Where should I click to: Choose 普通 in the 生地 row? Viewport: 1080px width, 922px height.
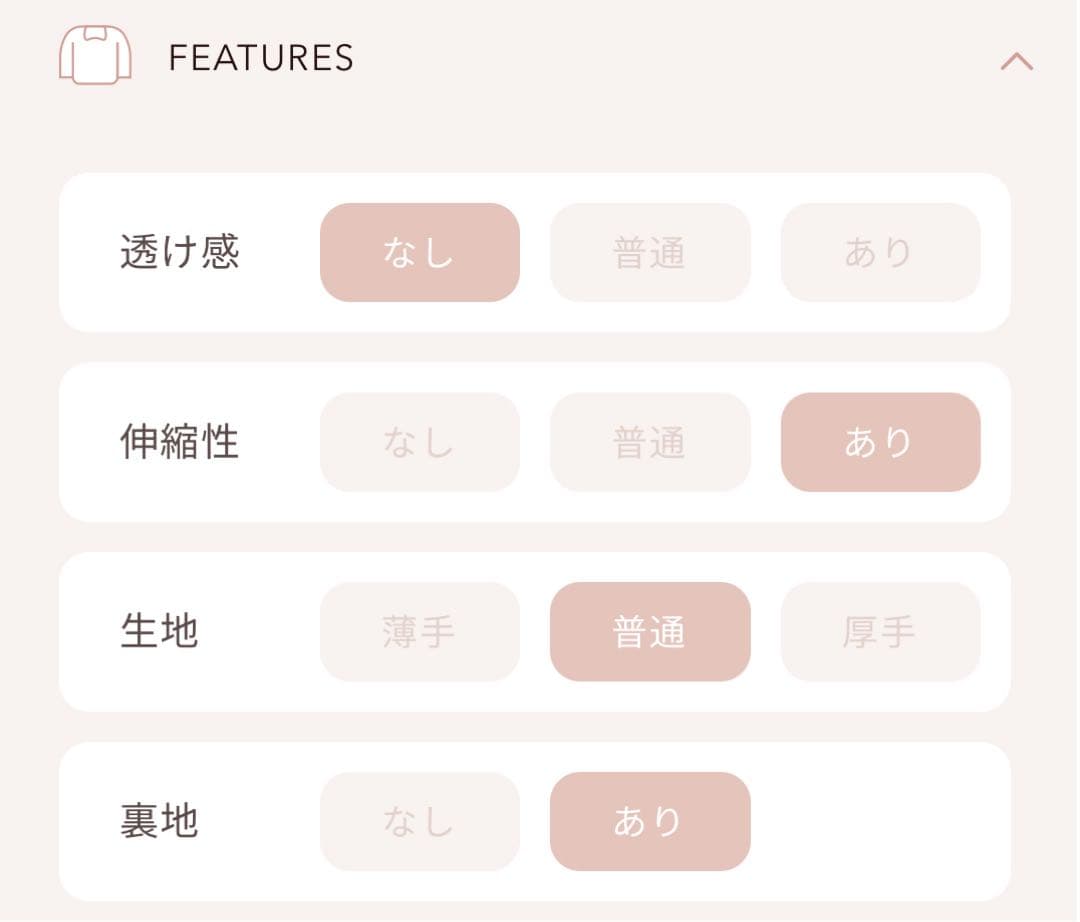pos(650,632)
